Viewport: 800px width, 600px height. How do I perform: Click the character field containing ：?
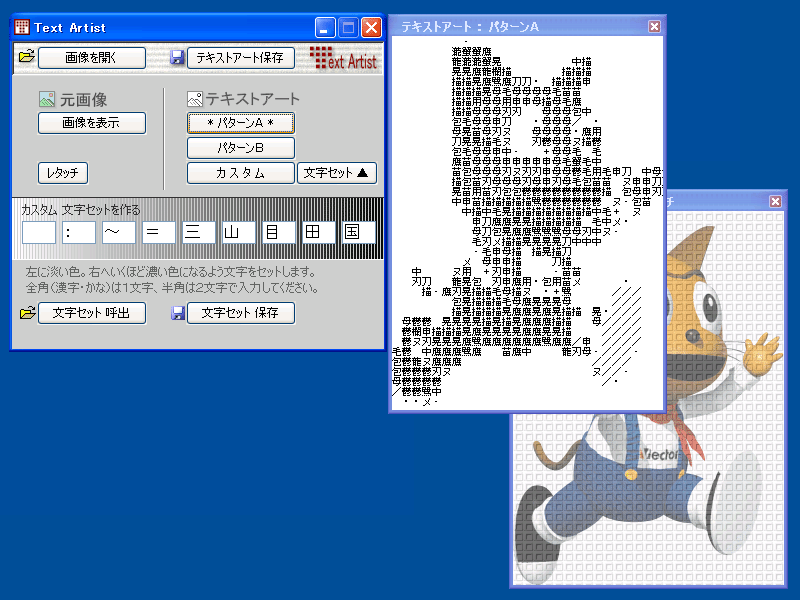pyautogui.click(x=79, y=232)
